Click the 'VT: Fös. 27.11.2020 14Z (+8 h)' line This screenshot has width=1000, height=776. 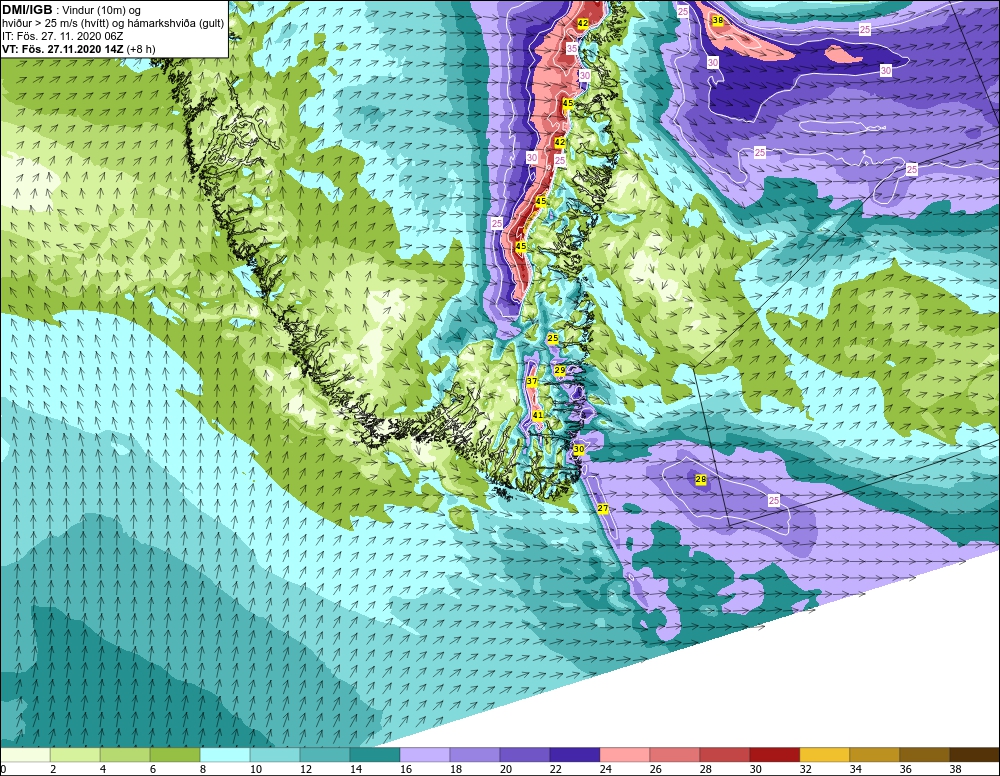78,49
